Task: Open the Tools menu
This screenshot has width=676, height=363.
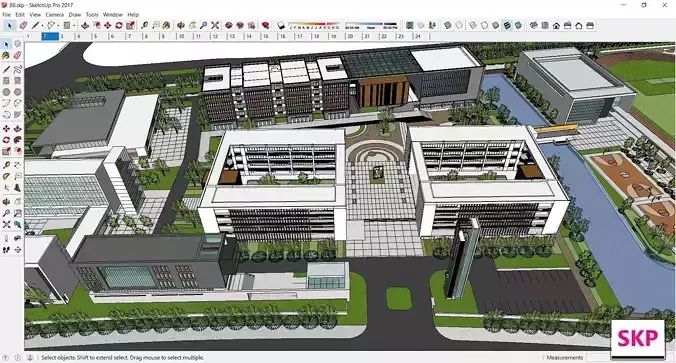Action: coord(92,14)
